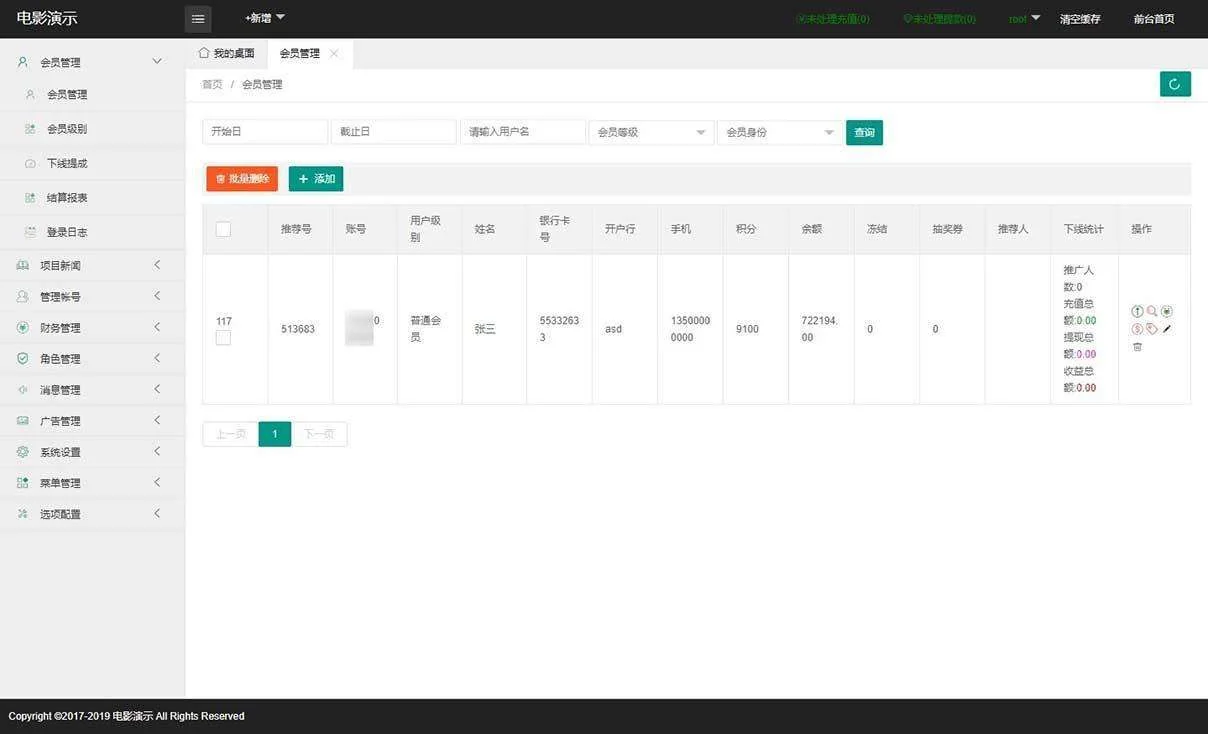1208x734 pixels.
Task: Open the 会员身份 dropdown
Action: click(x=779, y=132)
